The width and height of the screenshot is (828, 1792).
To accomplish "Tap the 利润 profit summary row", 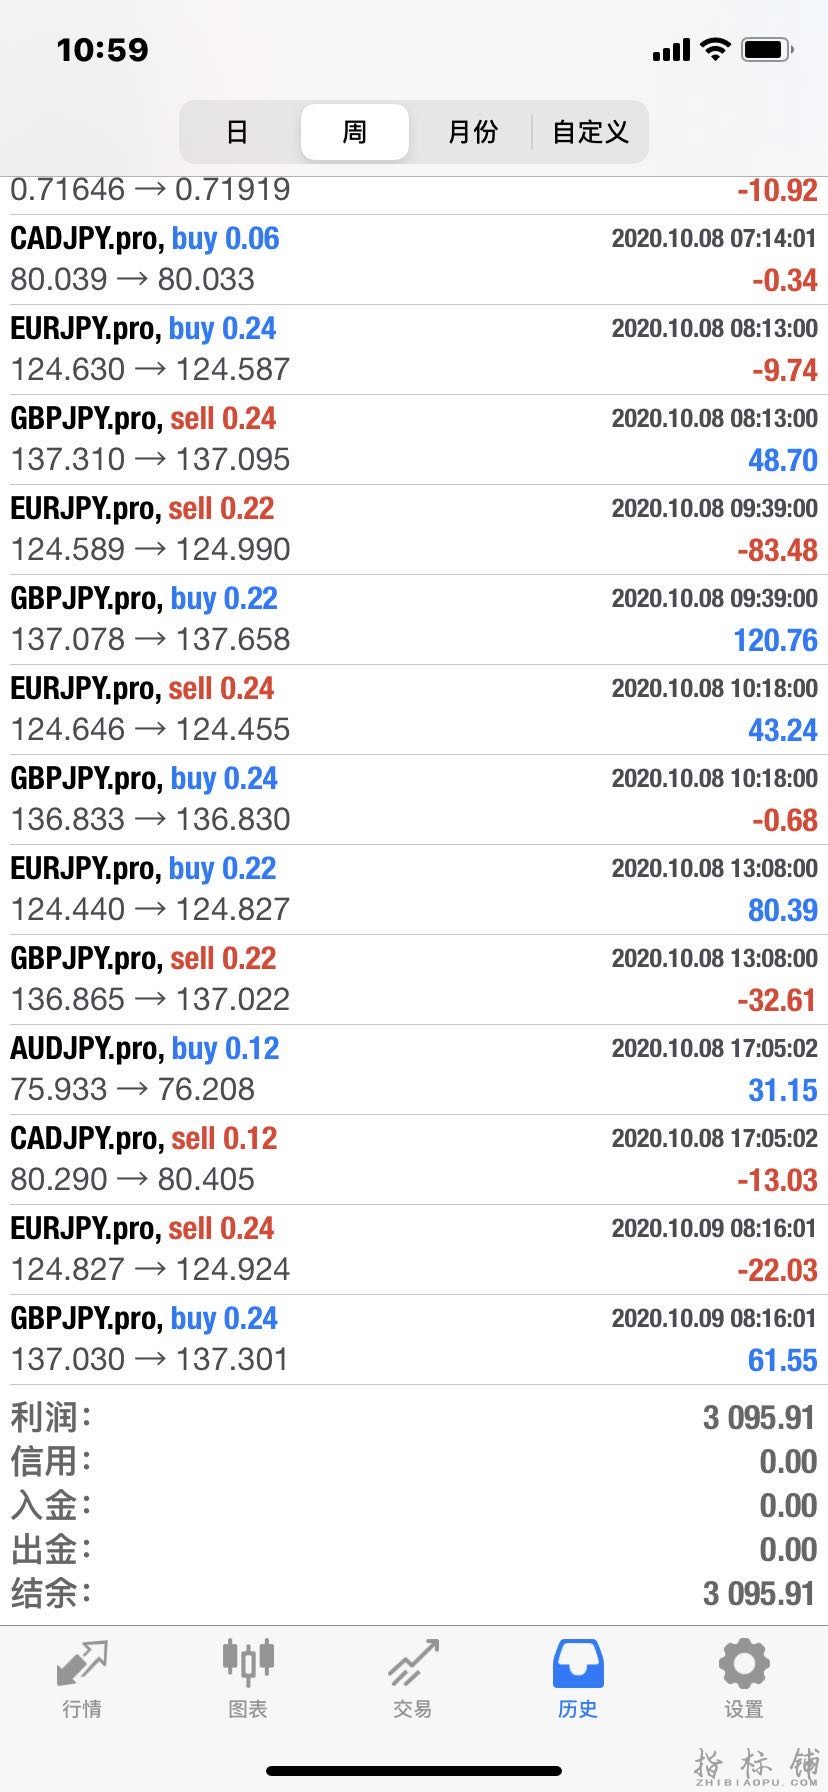I will 414,1417.
